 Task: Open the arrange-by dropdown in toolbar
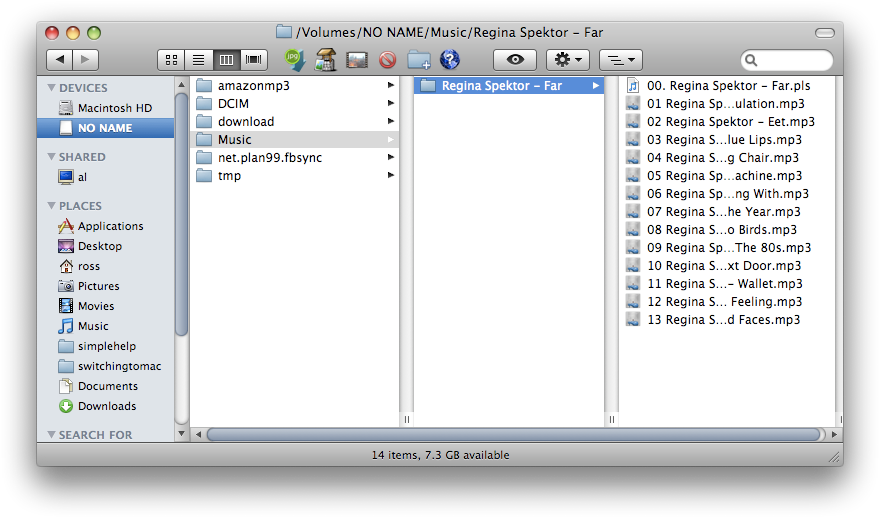tap(621, 59)
